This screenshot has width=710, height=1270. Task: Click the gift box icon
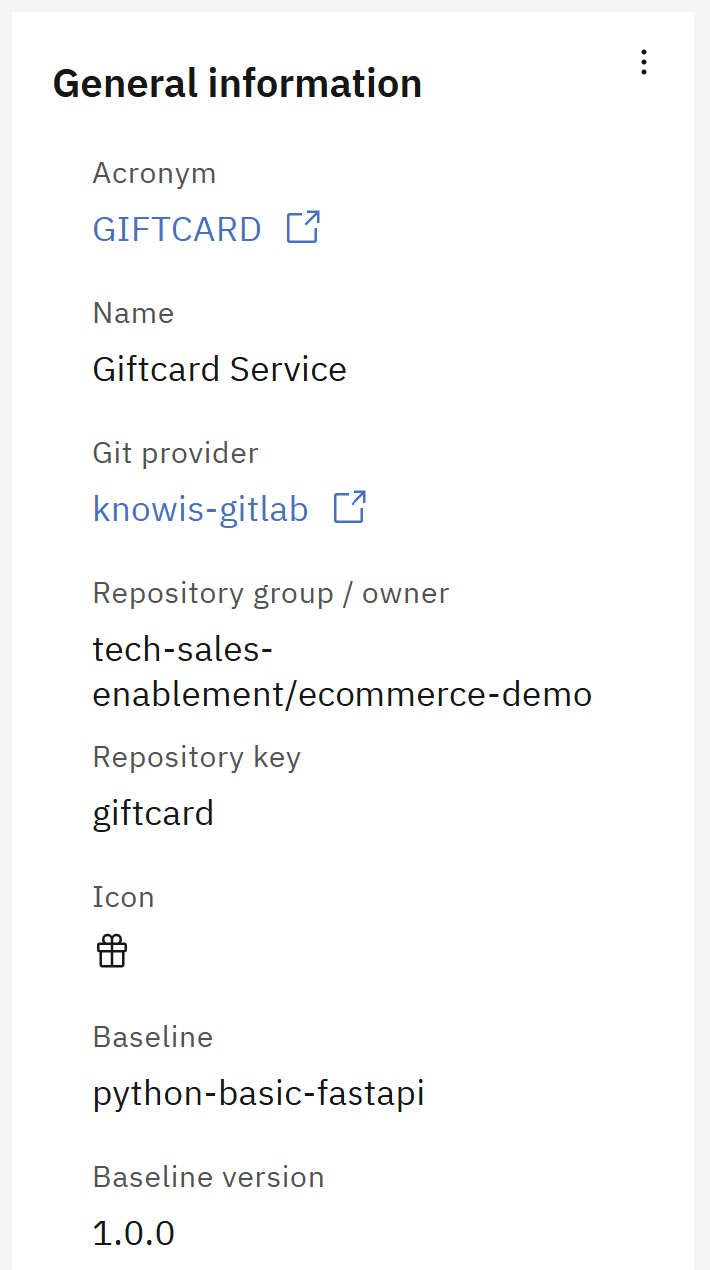[112, 951]
